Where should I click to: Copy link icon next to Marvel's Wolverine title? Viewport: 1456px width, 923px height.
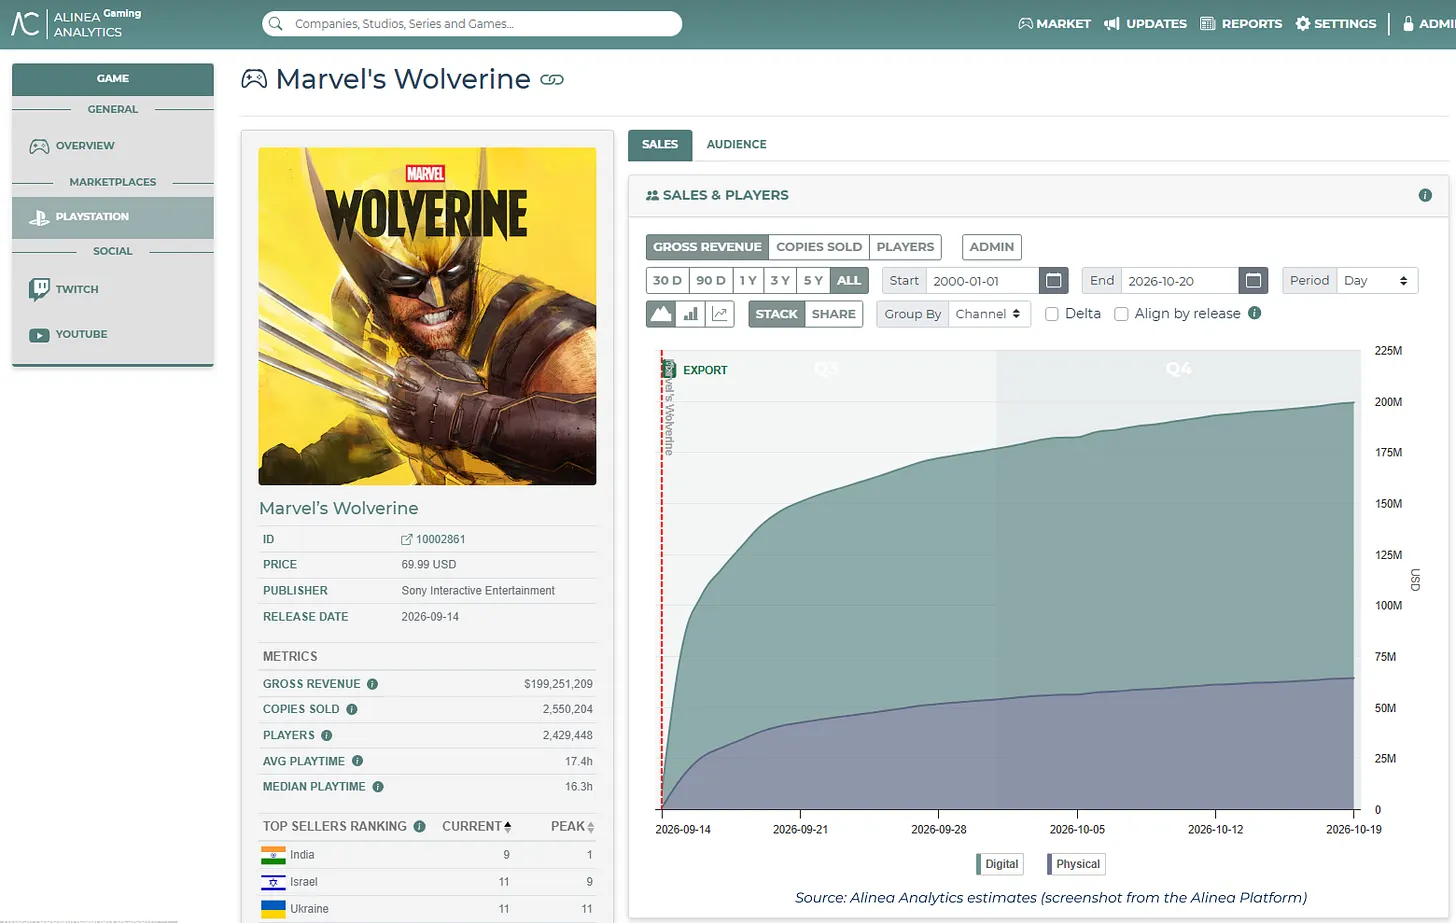[x=552, y=80]
